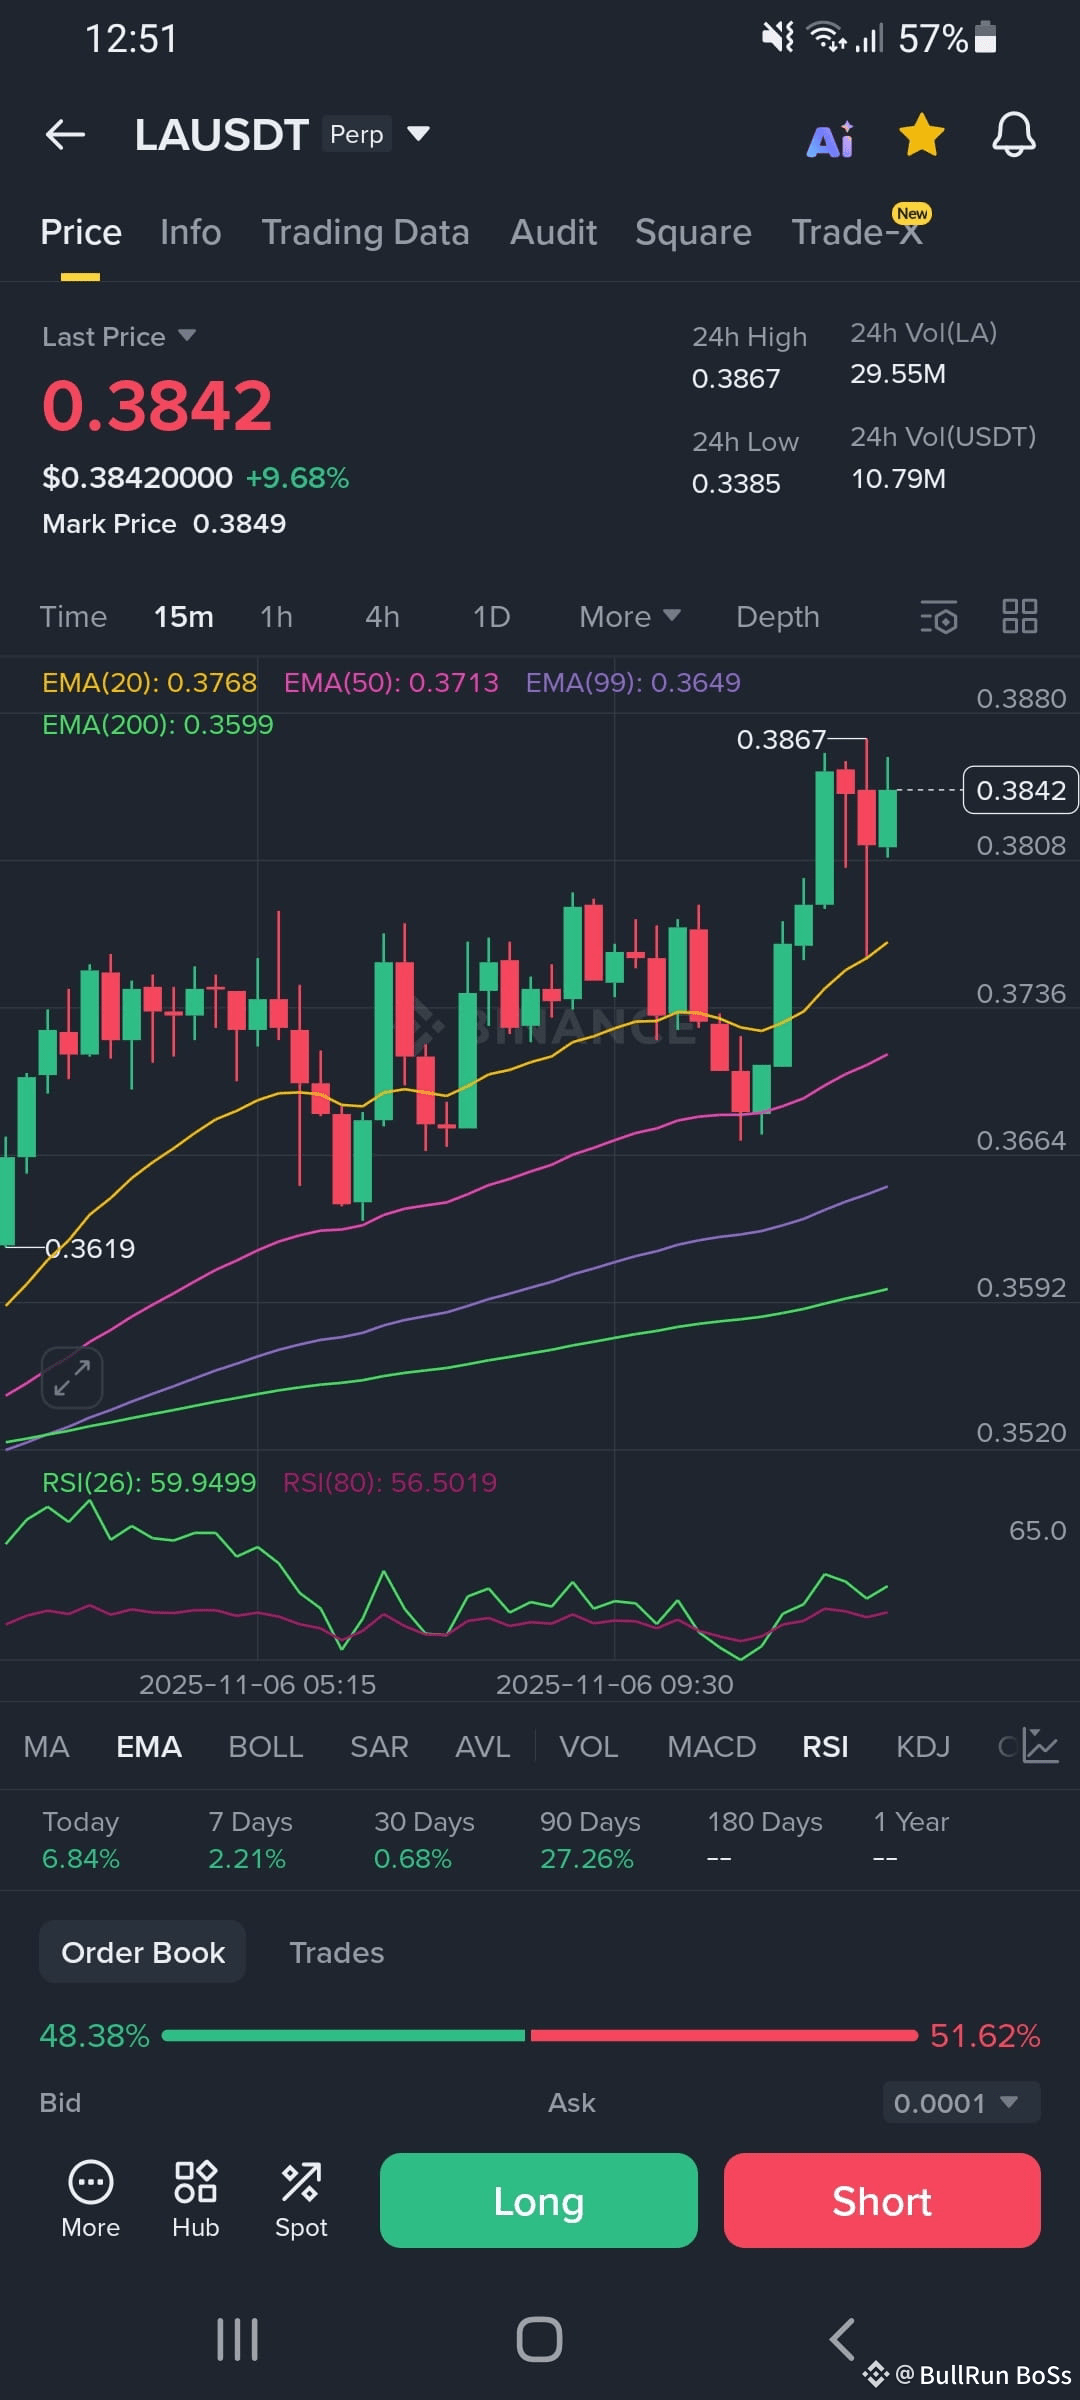Open Audit tab
This screenshot has height=2400, width=1080.
pyautogui.click(x=553, y=232)
